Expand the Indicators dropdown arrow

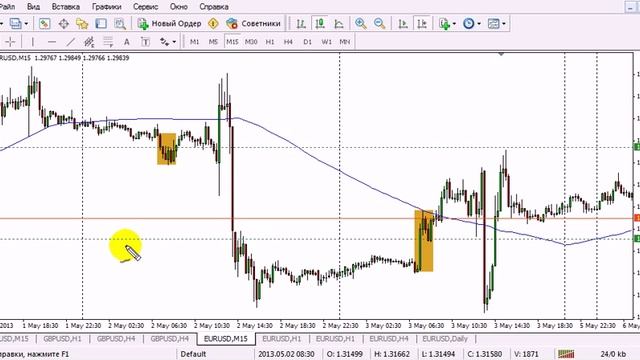click(455, 24)
